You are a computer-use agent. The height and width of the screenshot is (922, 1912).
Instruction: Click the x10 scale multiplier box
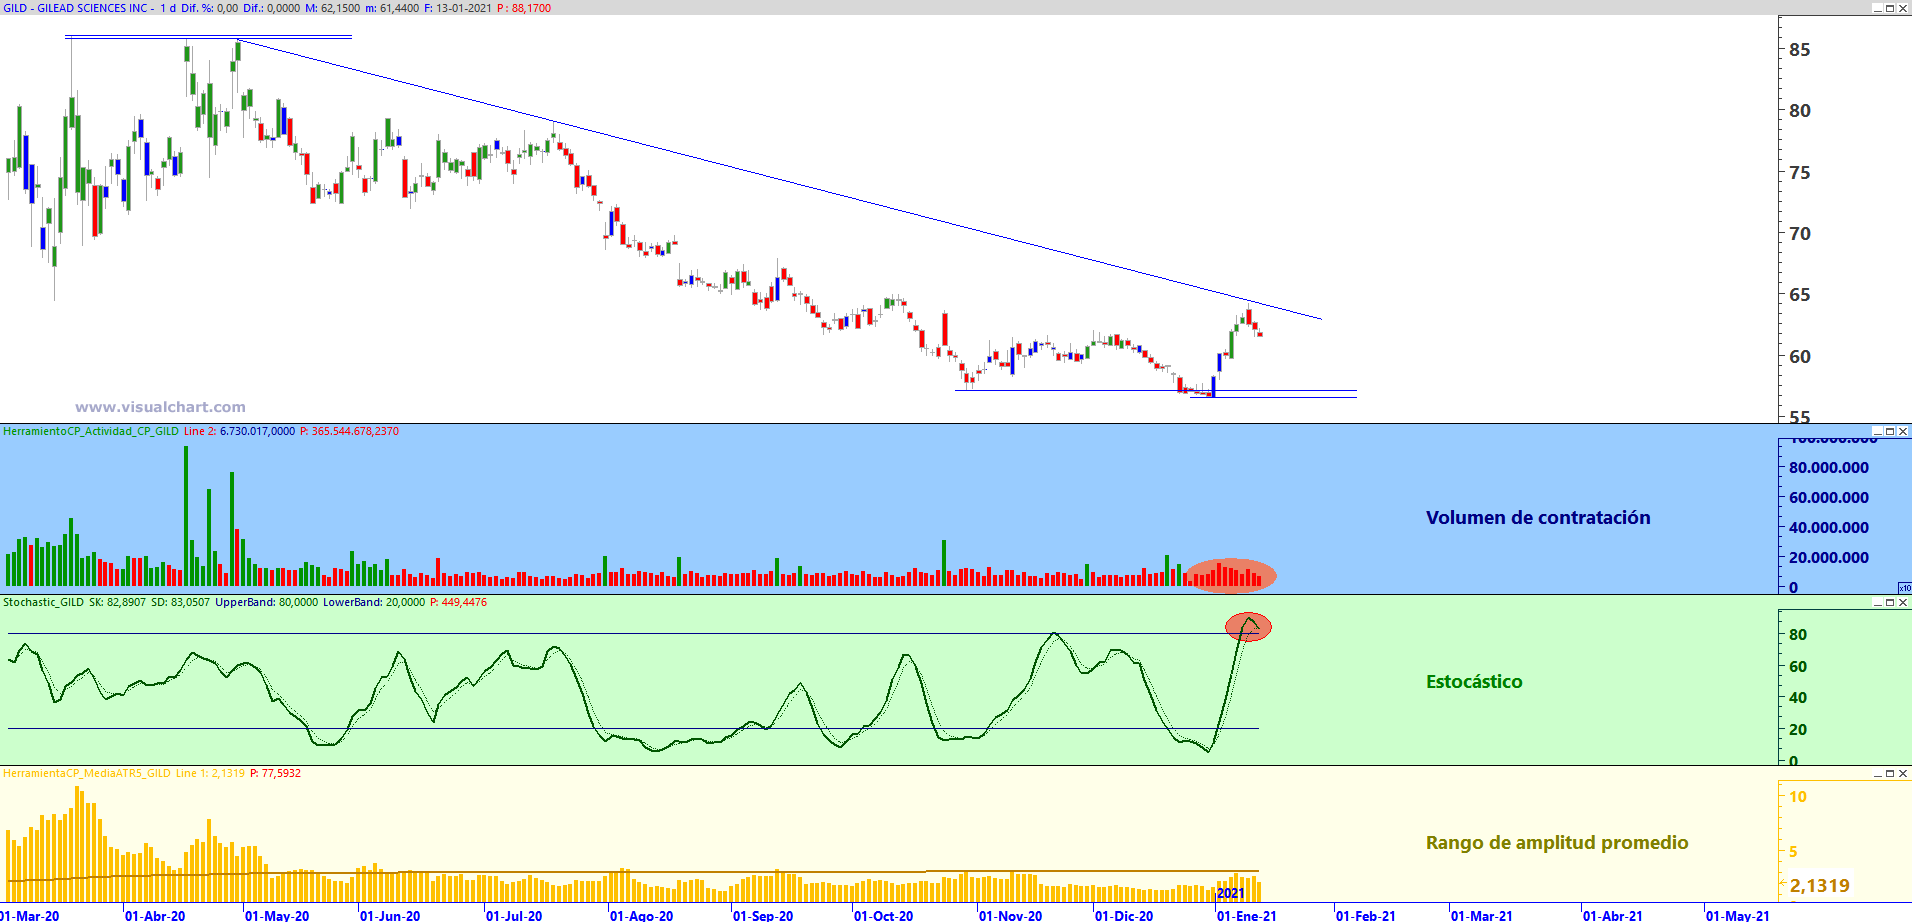click(x=1904, y=588)
